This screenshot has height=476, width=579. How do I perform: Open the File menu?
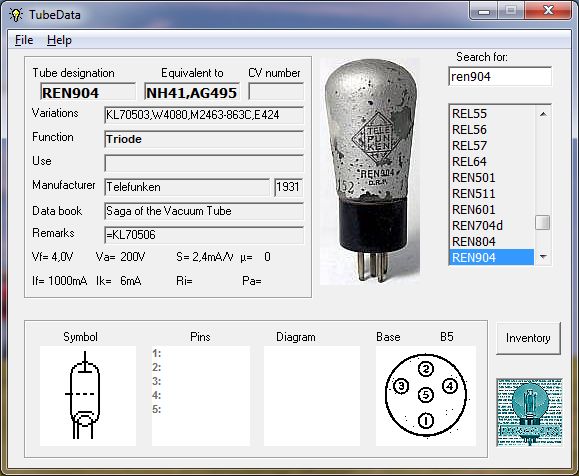[x=24, y=40]
